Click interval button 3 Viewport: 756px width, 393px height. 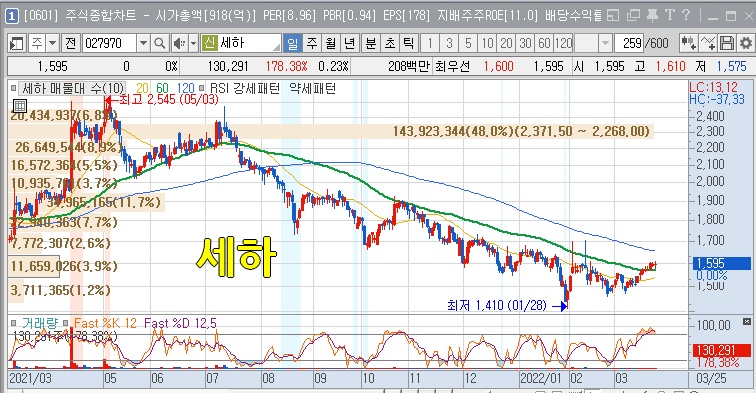coord(449,43)
